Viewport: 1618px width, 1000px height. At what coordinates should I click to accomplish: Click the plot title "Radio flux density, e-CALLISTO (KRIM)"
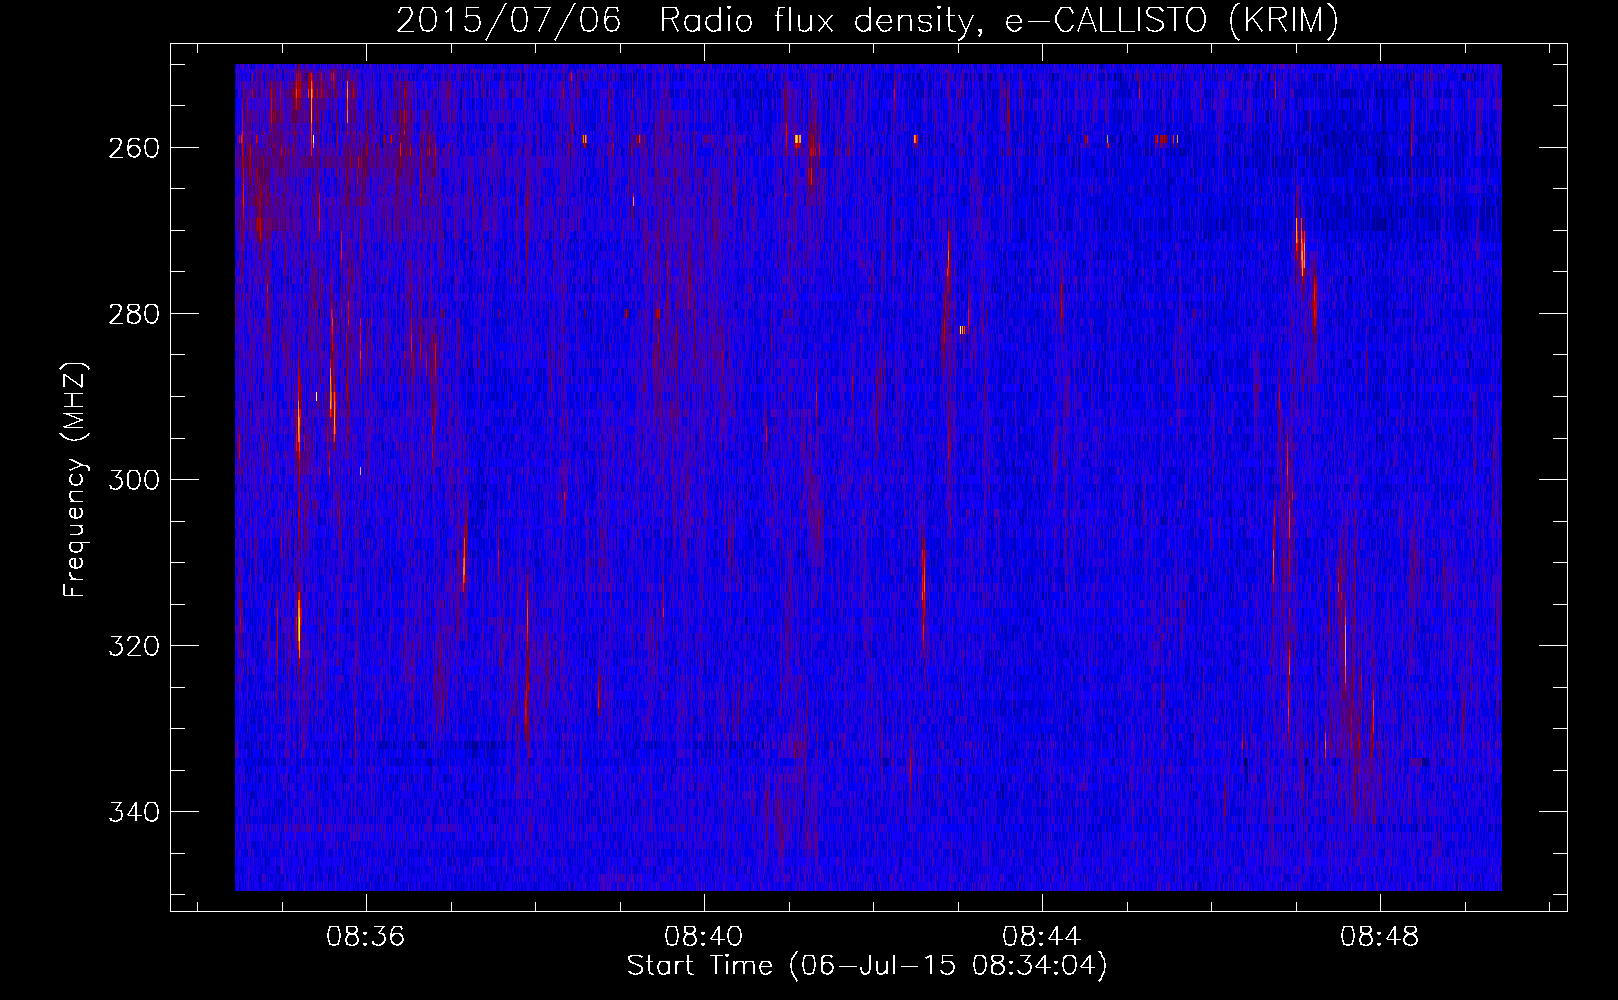(999, 21)
